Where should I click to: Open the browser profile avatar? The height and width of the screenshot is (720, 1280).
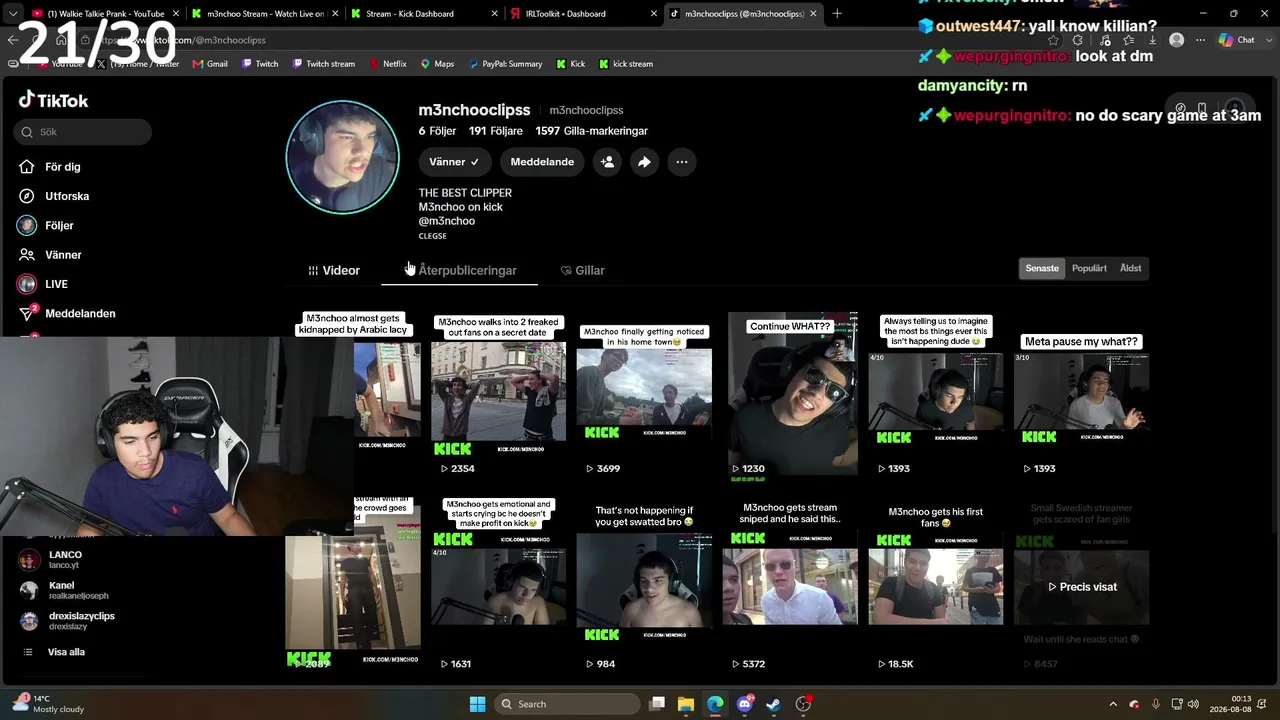[1176, 40]
